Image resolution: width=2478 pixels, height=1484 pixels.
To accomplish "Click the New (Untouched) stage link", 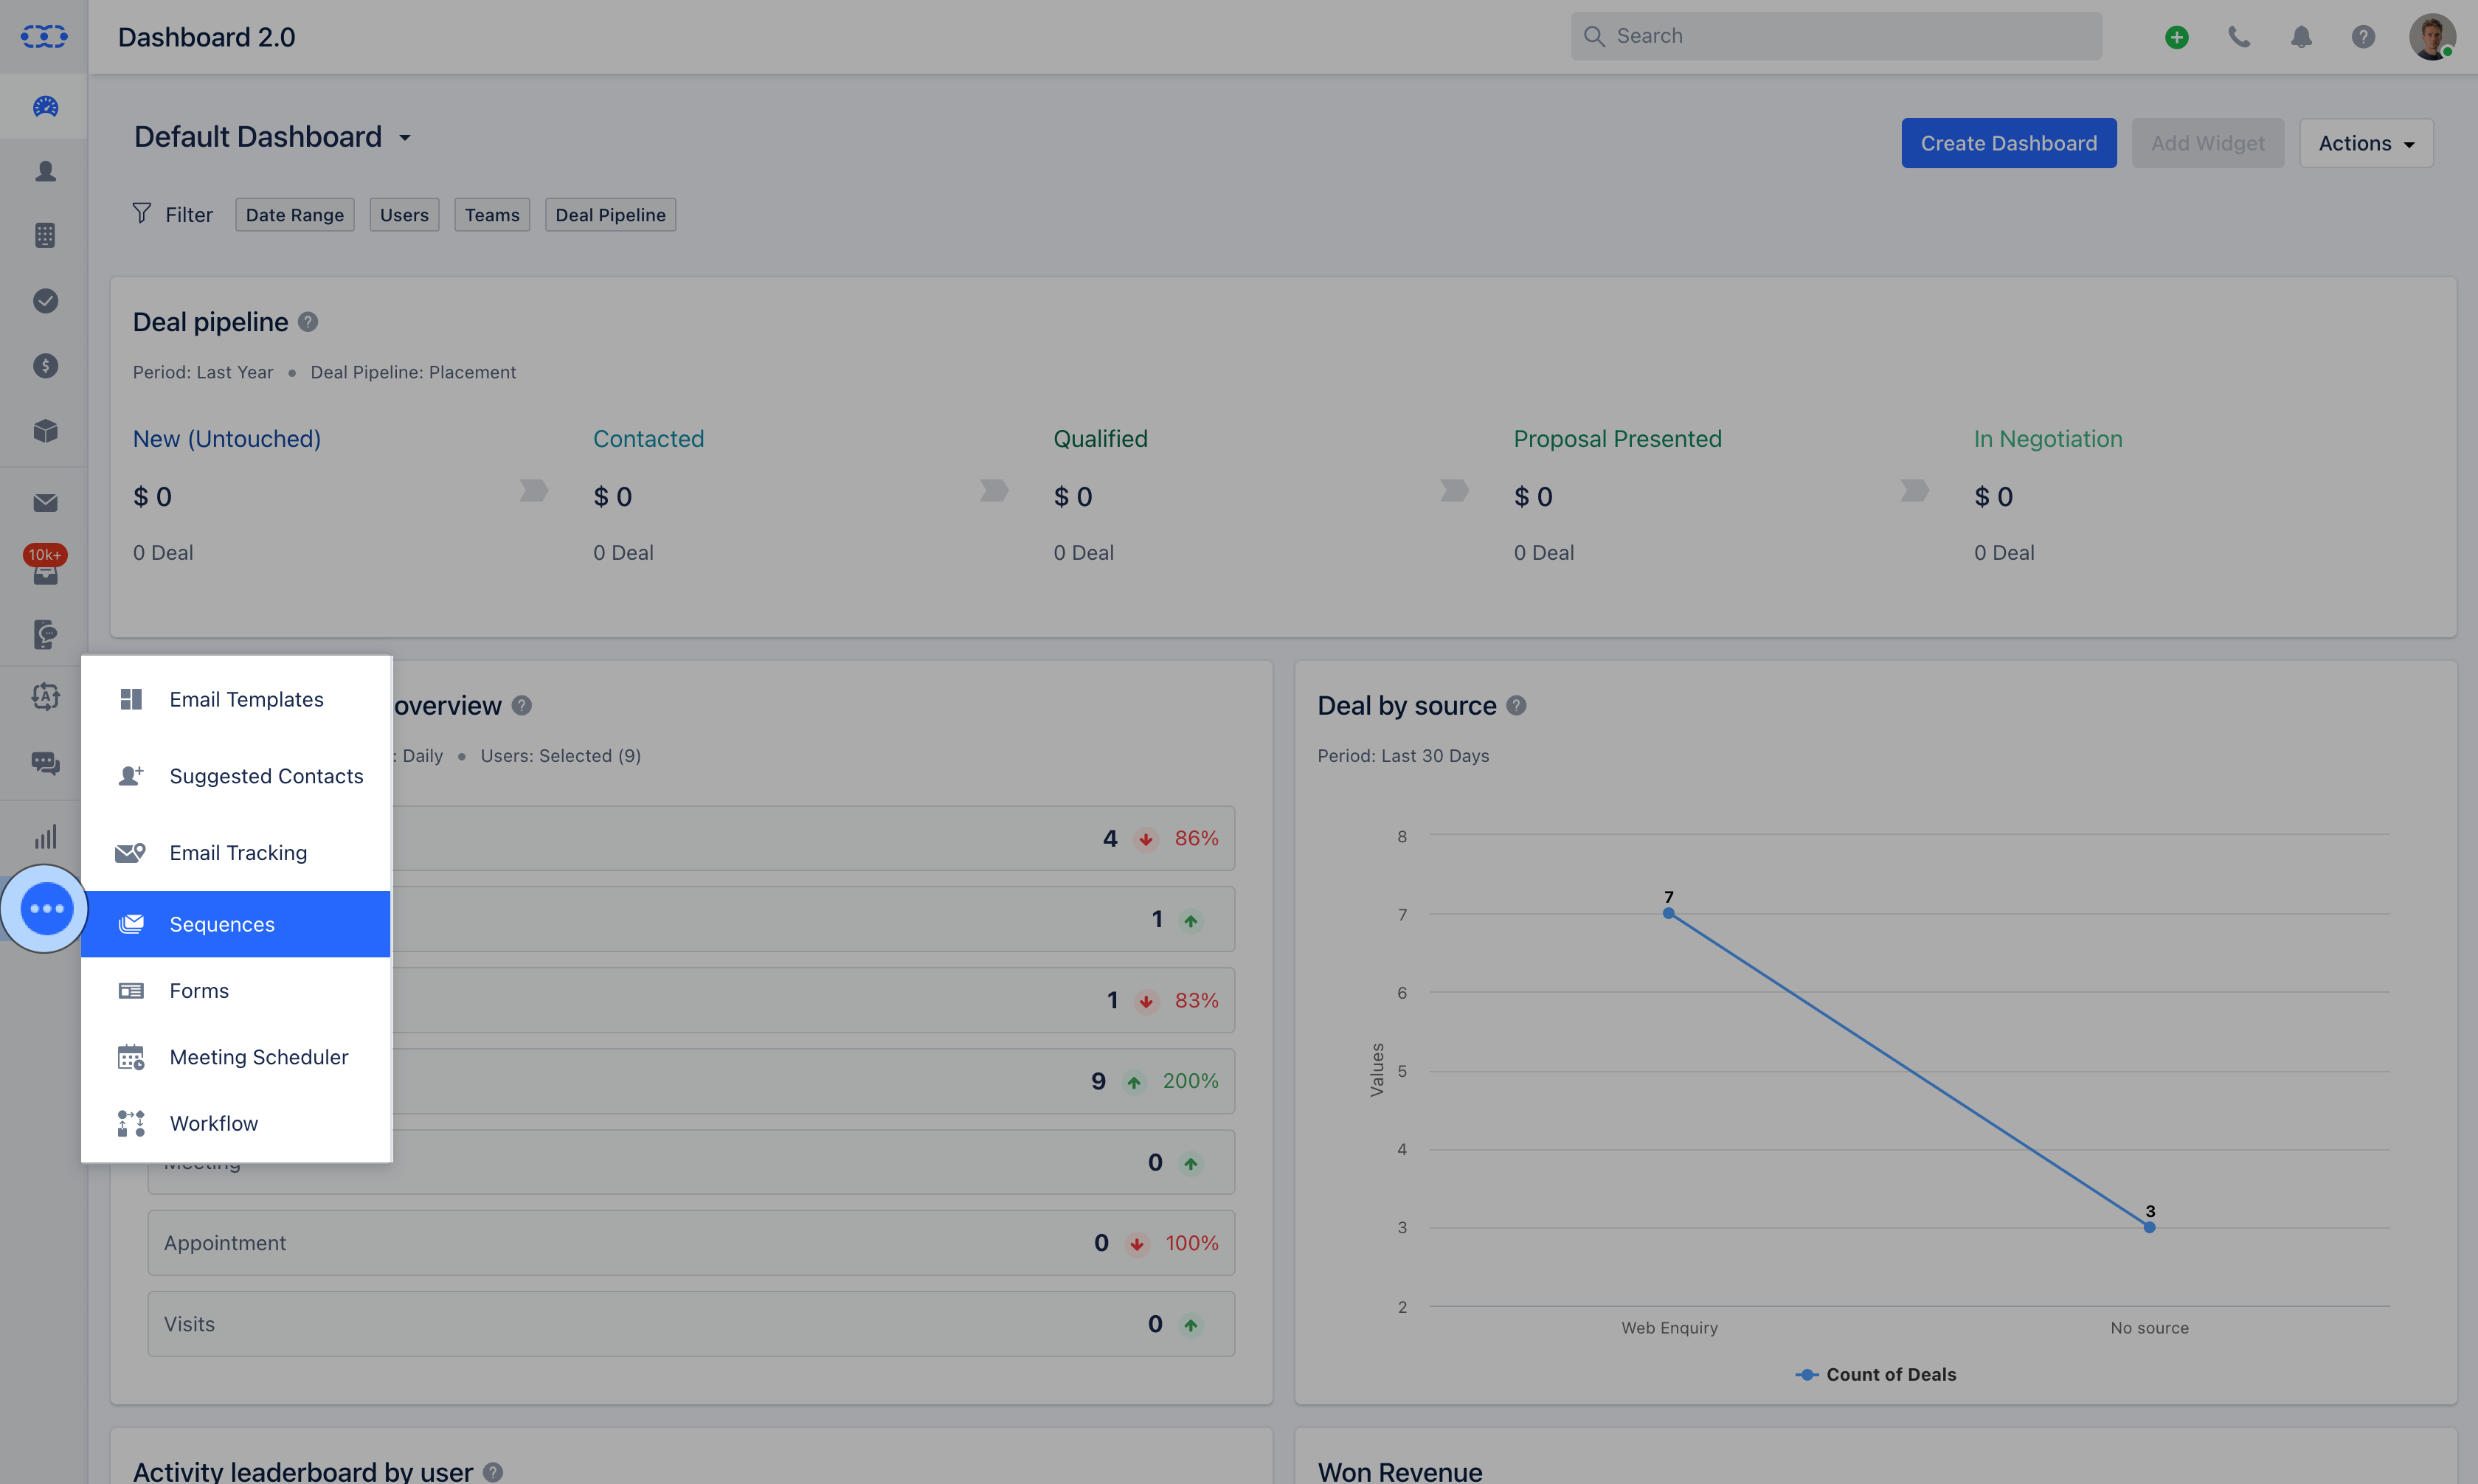I will 227,439.
